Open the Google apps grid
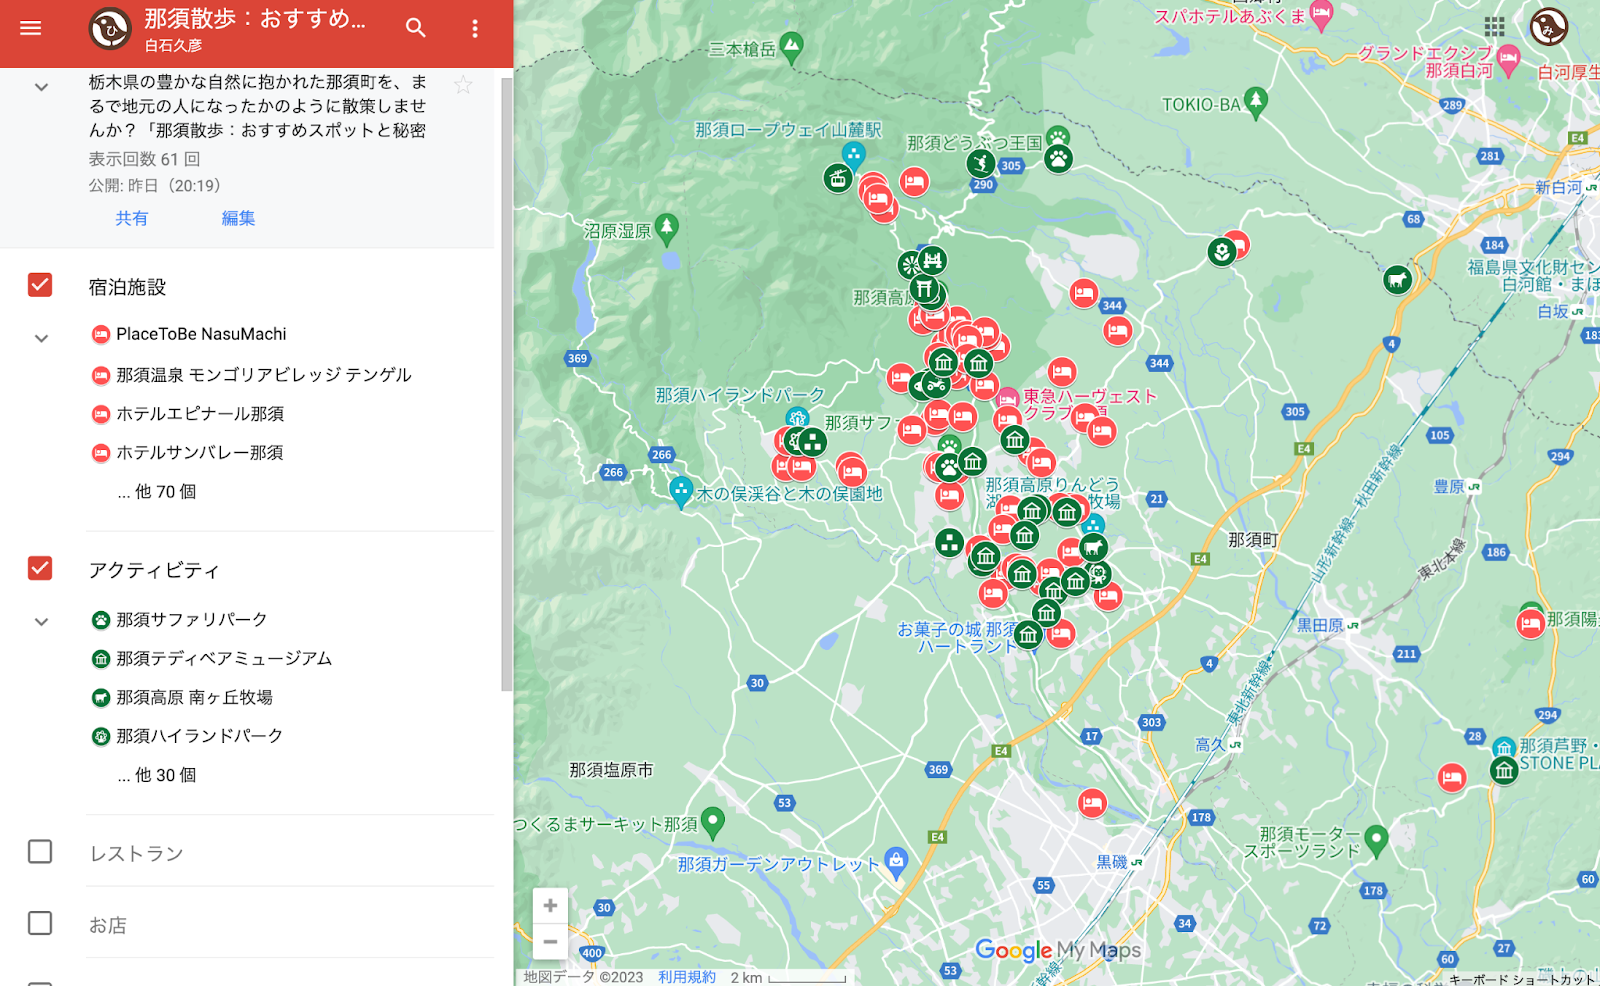 click(x=1494, y=27)
